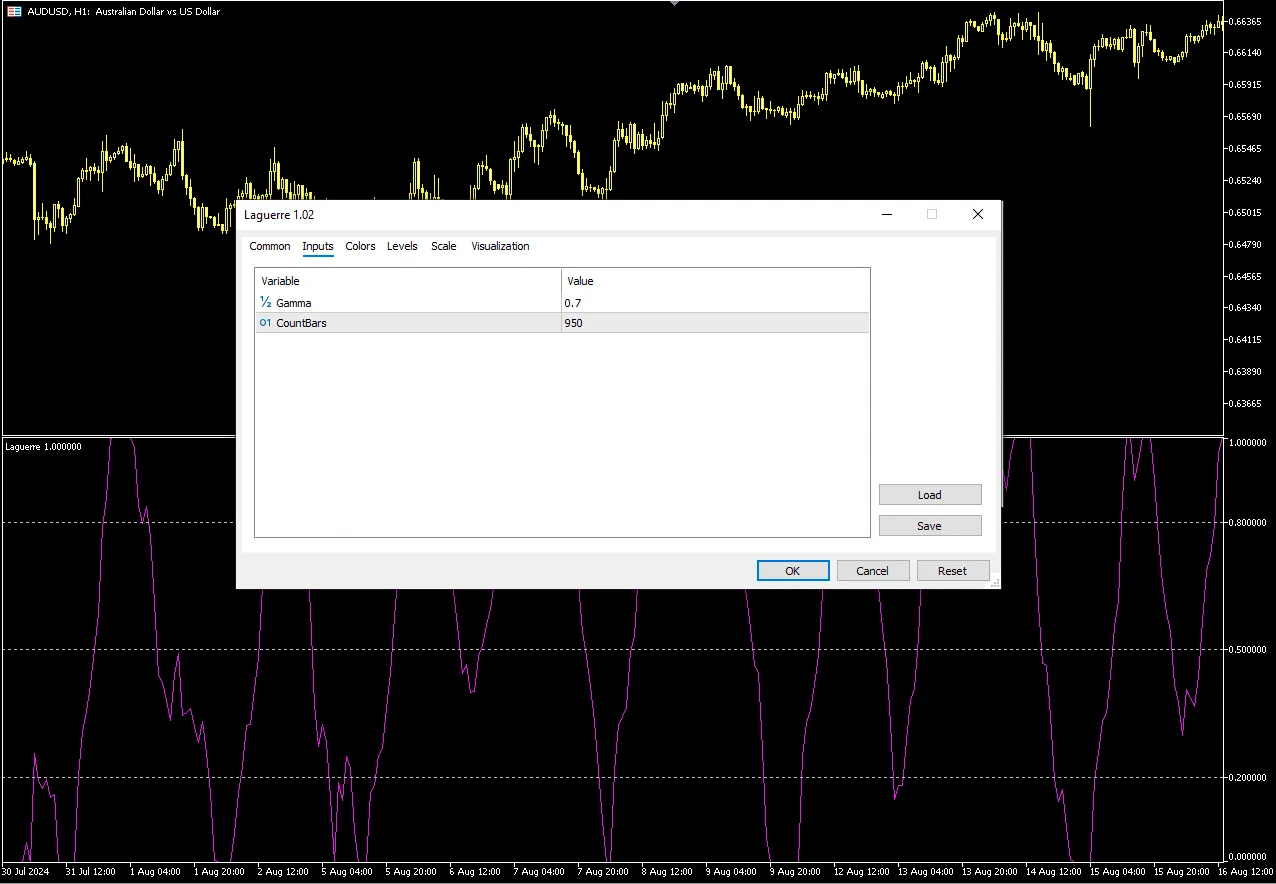This screenshot has width=1276, height=884.
Task: Minimize the Laguerre dialog window
Action: (x=886, y=214)
